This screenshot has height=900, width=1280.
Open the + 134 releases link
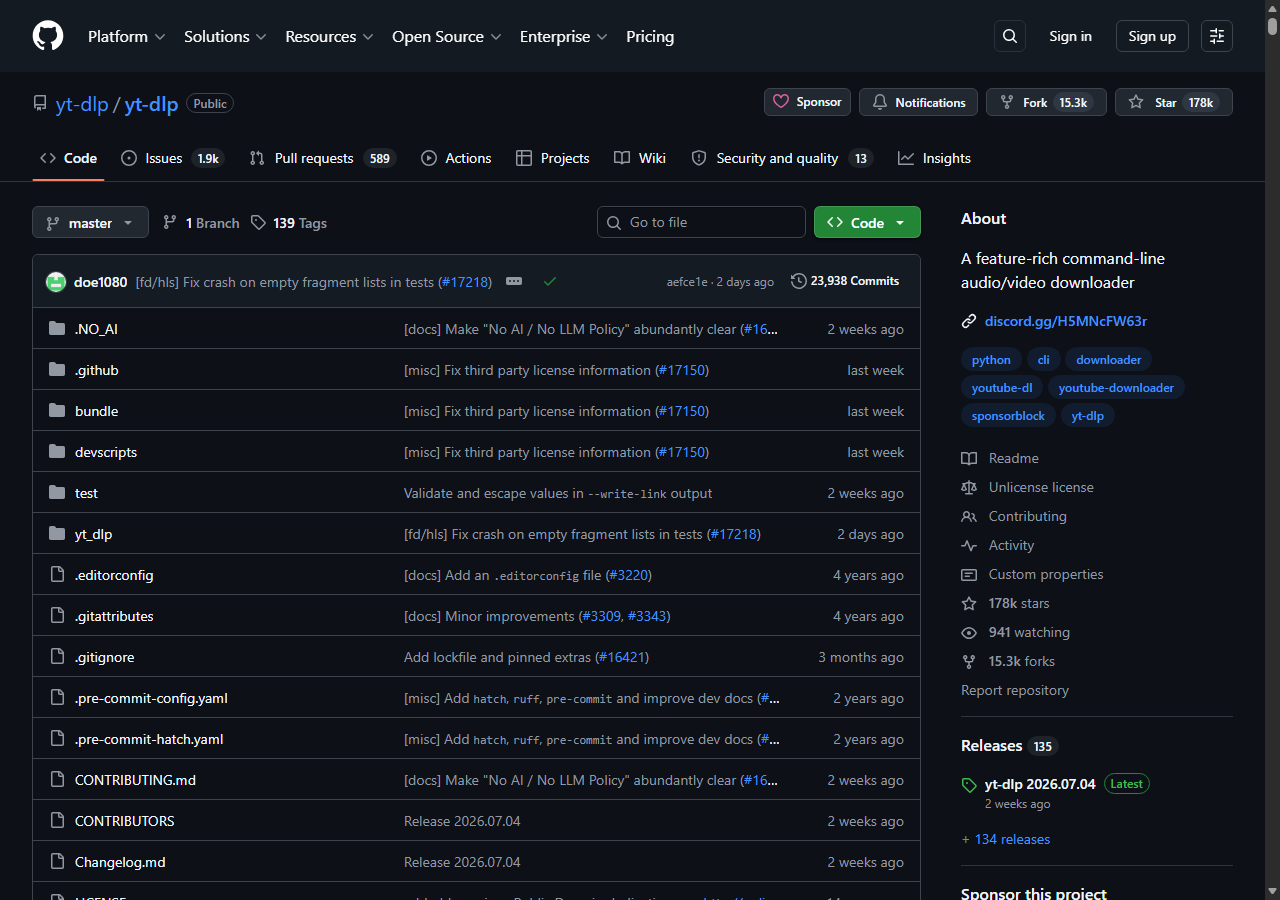coord(1006,839)
